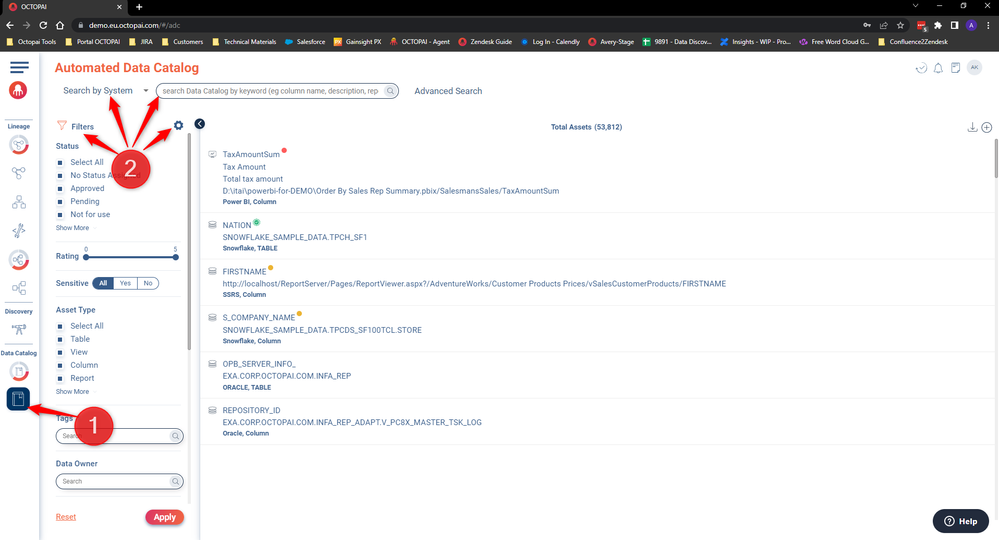Click the magnifier in the Data Owner search
The height and width of the screenshot is (540, 999).
coord(175,481)
